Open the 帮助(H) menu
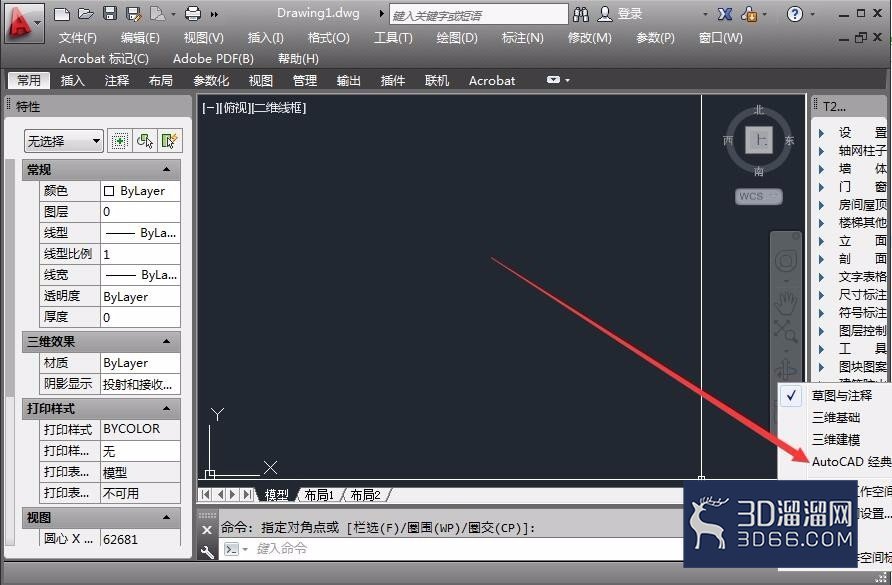The width and height of the screenshot is (892, 585). coord(298,59)
